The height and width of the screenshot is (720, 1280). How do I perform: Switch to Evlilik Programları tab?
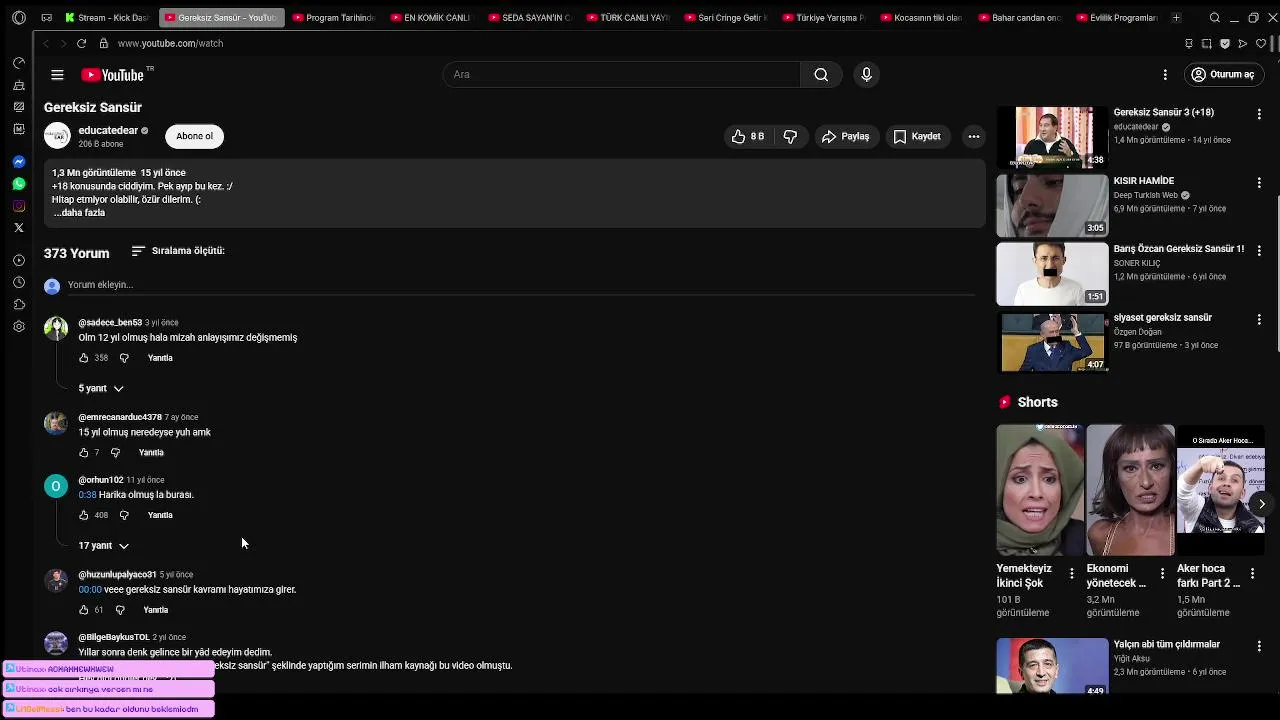coord(1116,17)
